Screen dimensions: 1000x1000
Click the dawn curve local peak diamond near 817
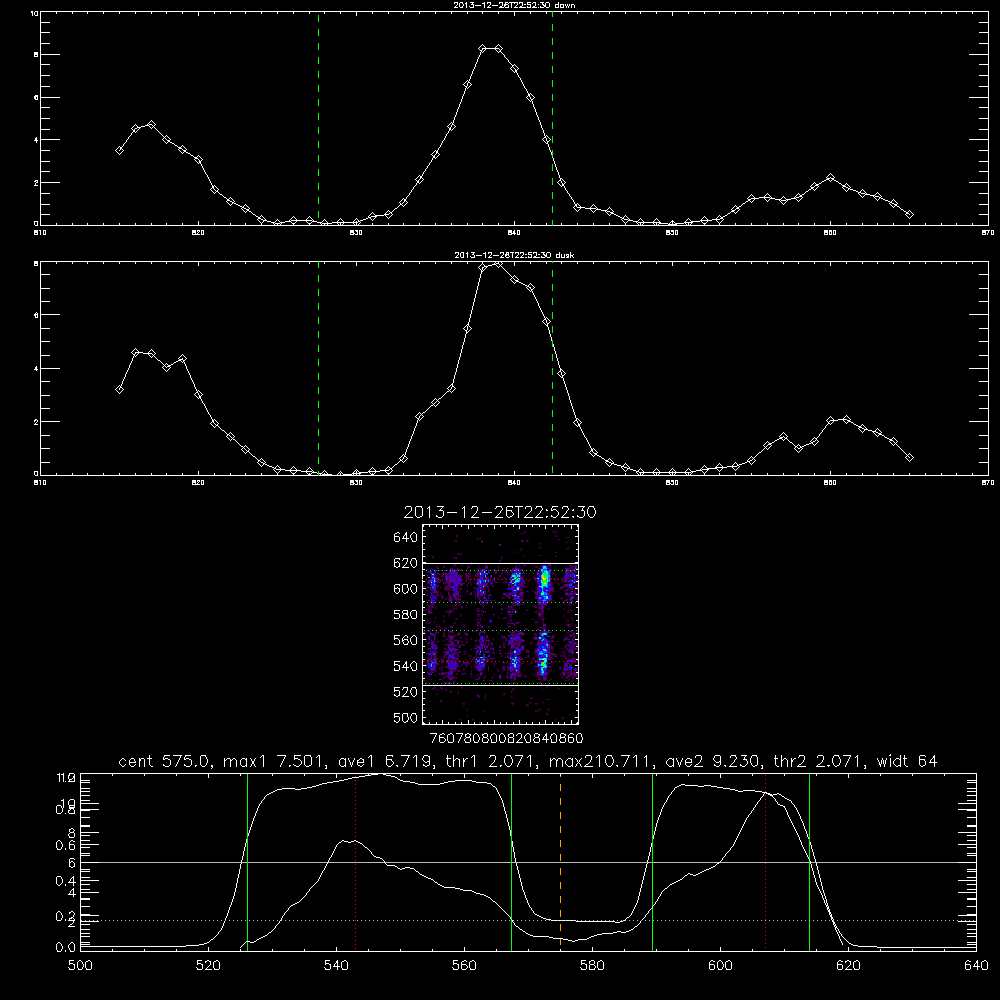pos(151,124)
